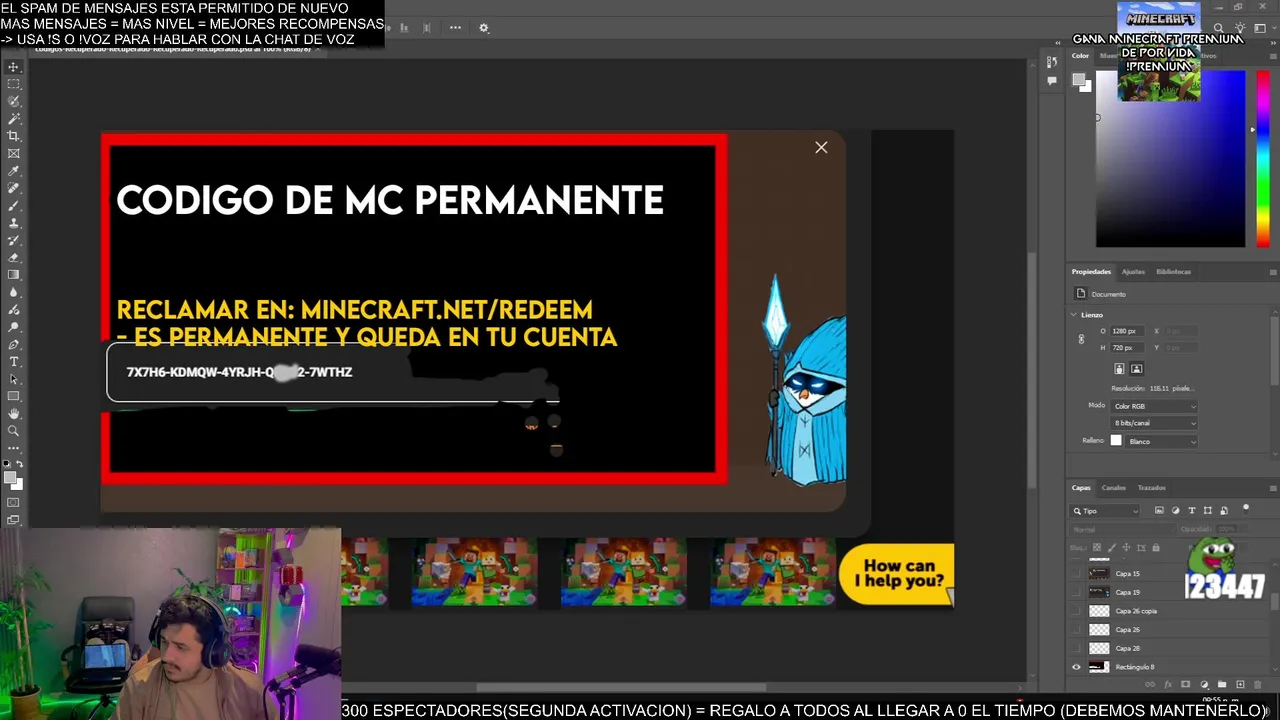Open the options bar settings gear
Viewport: 1280px width, 720px height.
(x=483, y=28)
